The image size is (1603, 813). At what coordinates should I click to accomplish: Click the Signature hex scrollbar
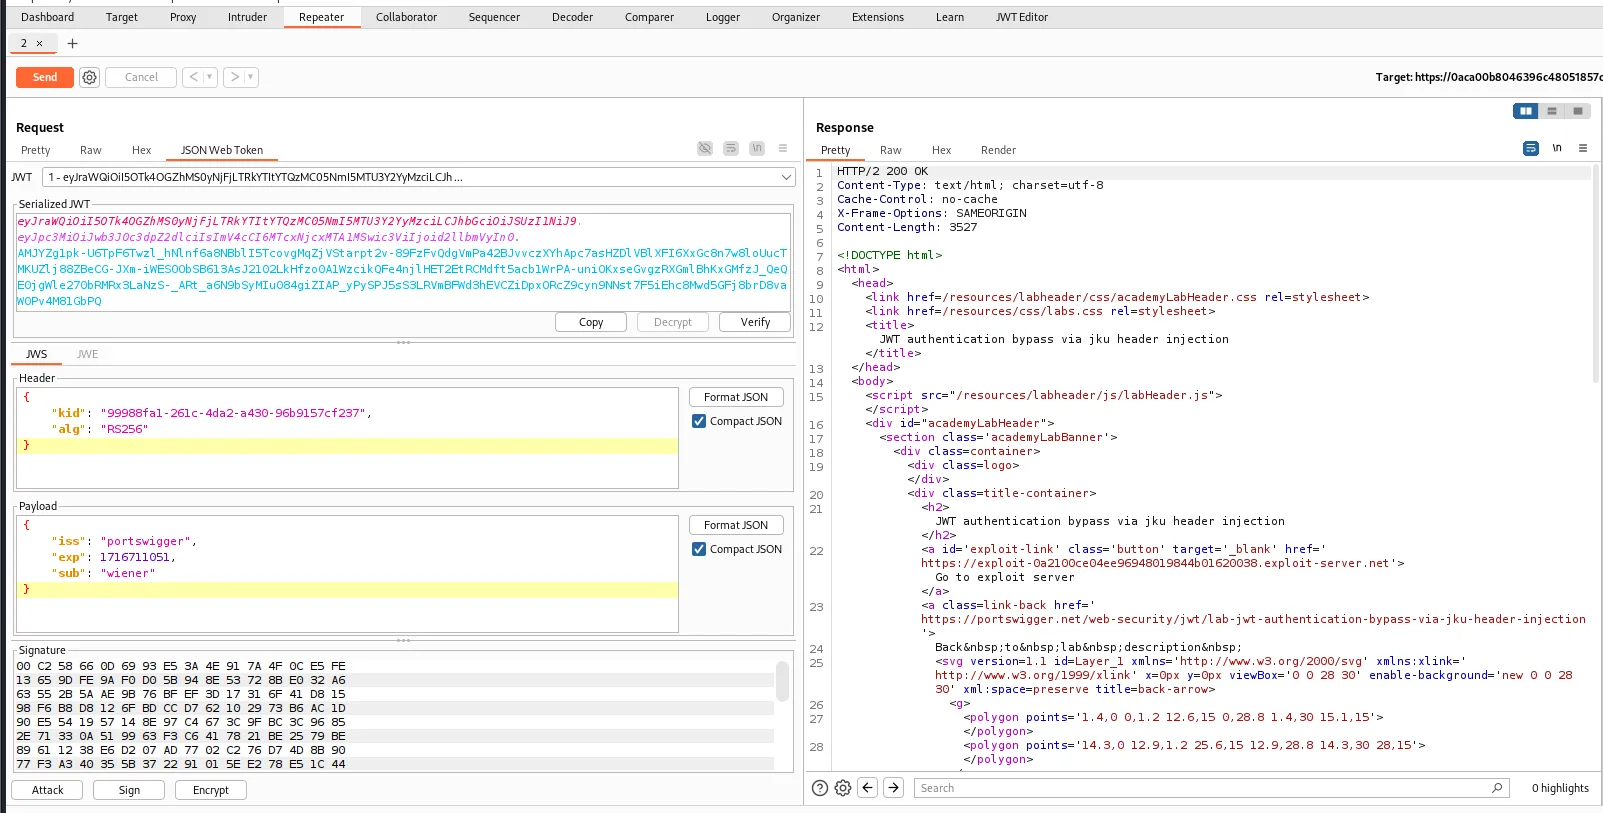click(782, 681)
